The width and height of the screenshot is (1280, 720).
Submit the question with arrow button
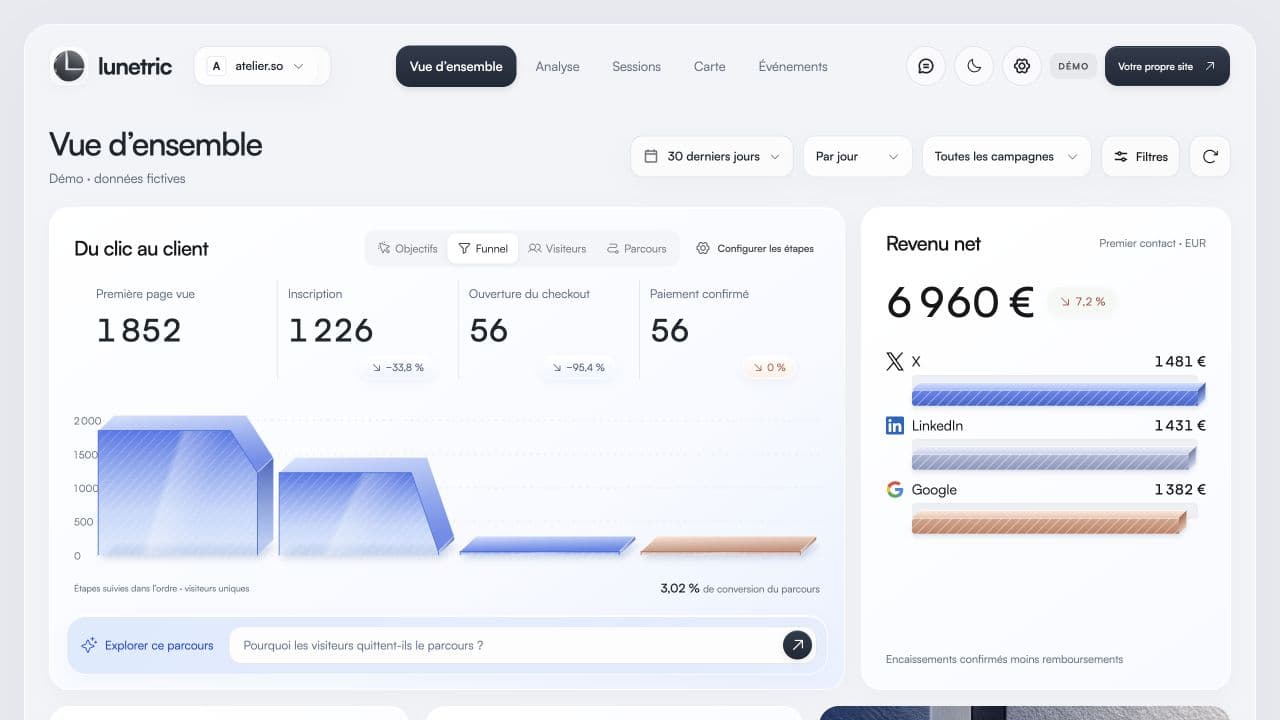(797, 645)
